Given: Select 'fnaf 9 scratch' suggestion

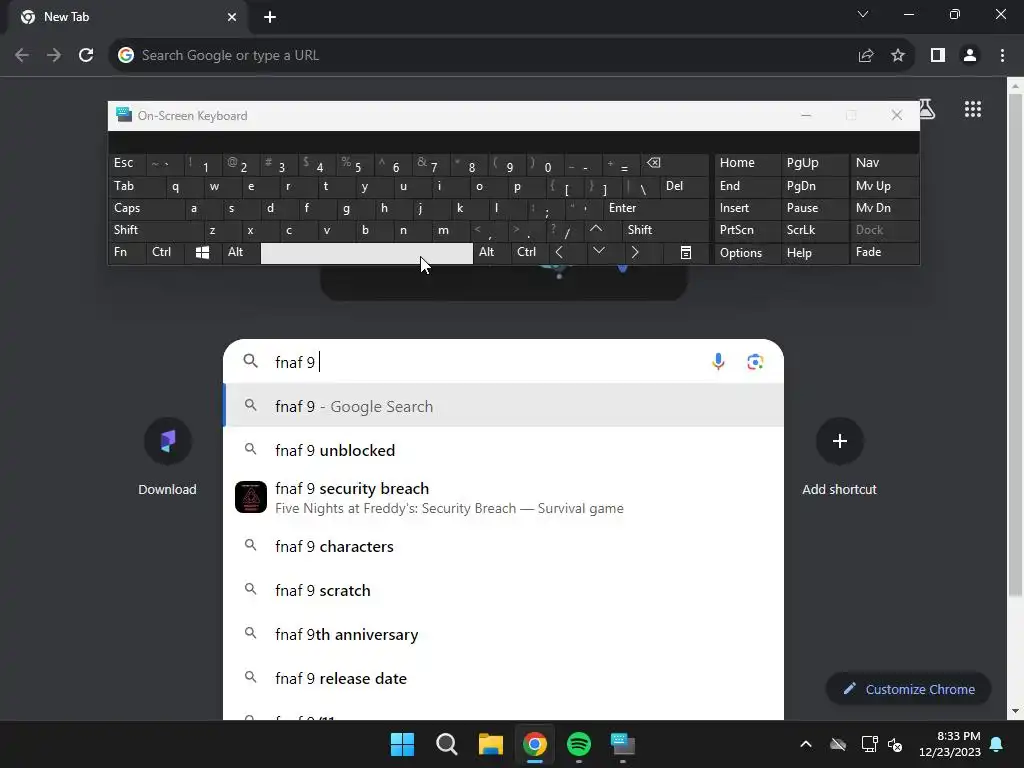Looking at the screenshot, I should (504, 590).
